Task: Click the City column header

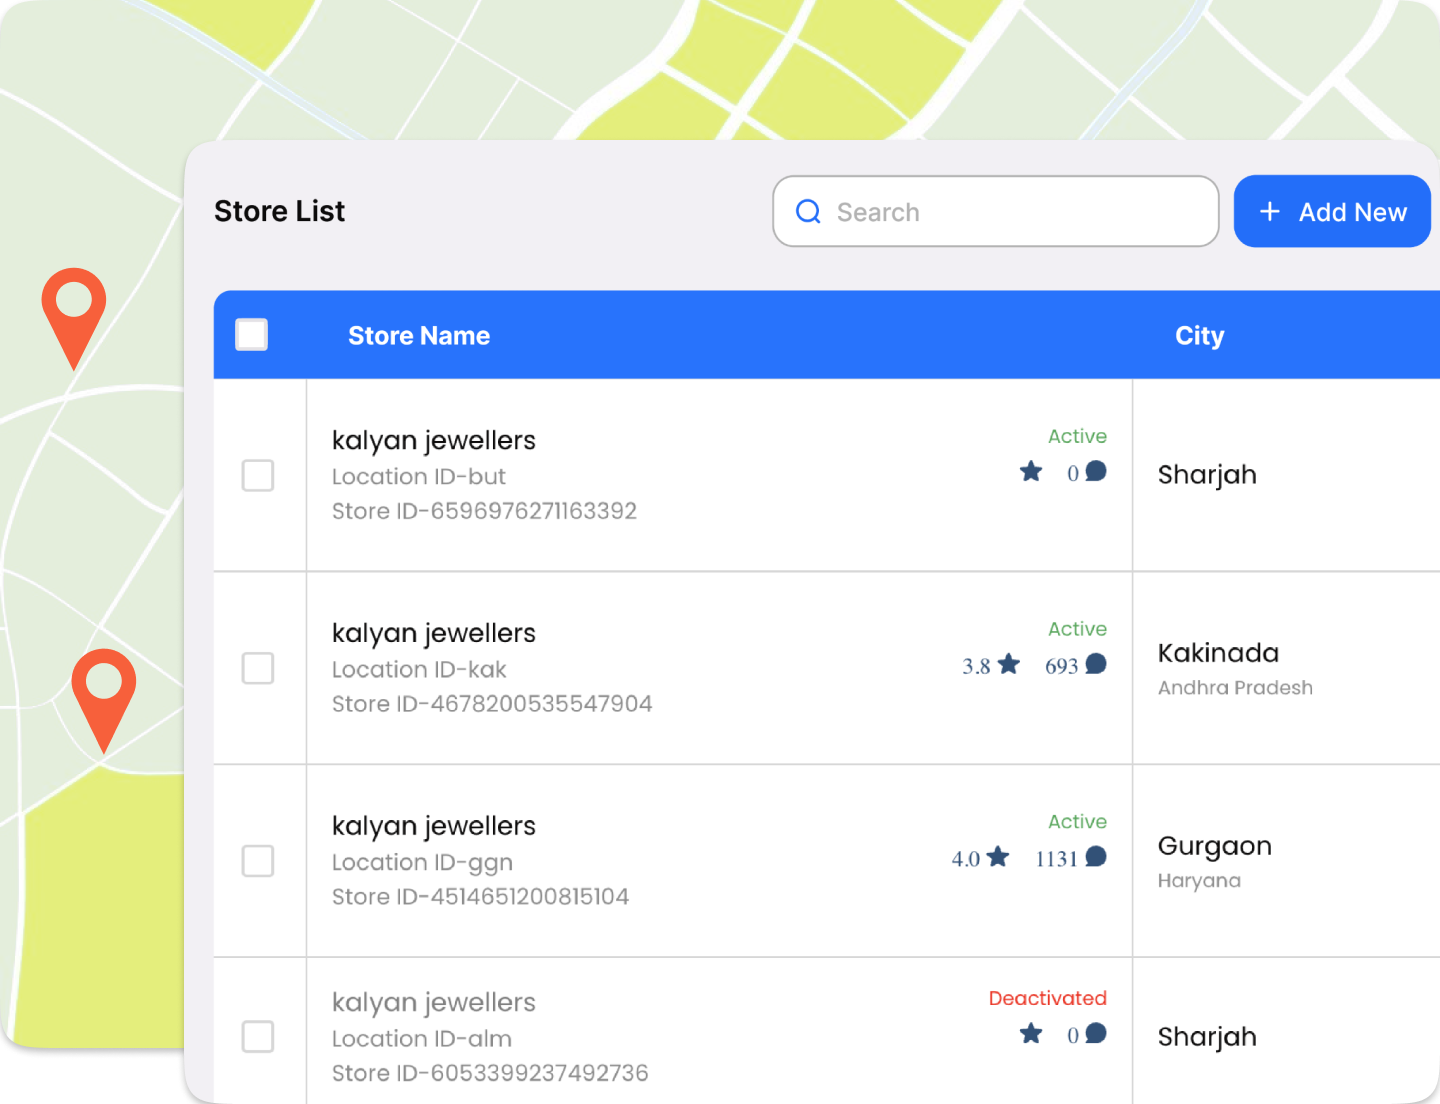Action: click(x=1199, y=336)
